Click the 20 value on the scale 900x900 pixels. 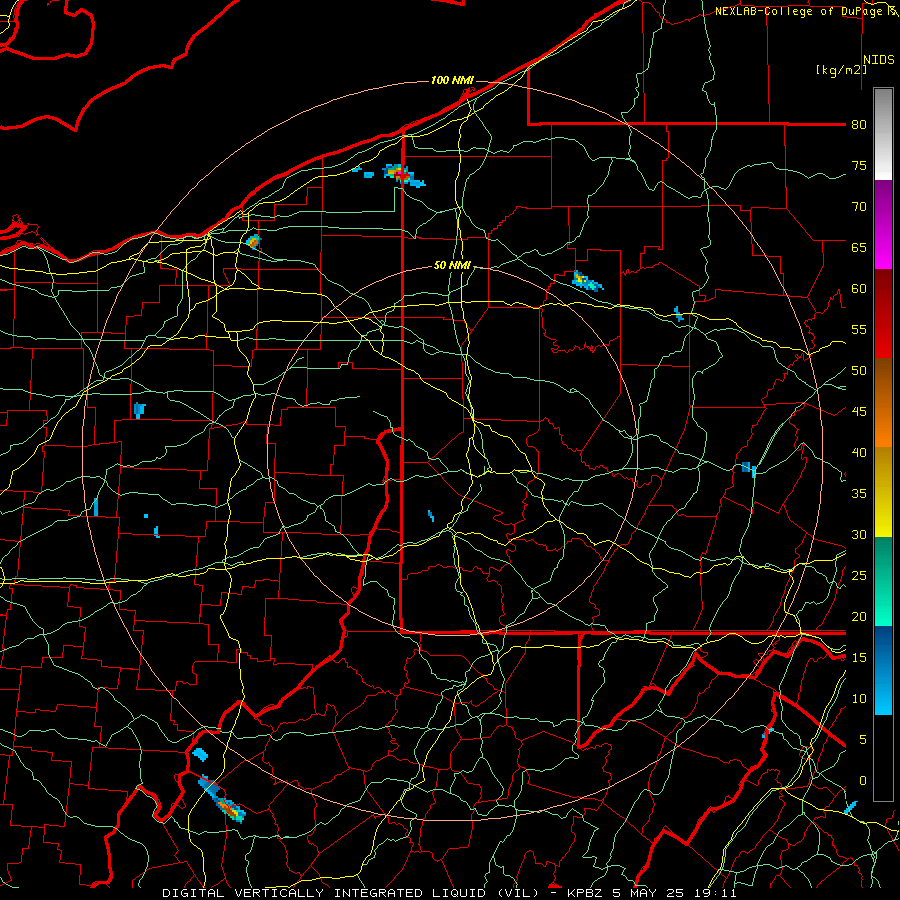pyautogui.click(x=859, y=616)
